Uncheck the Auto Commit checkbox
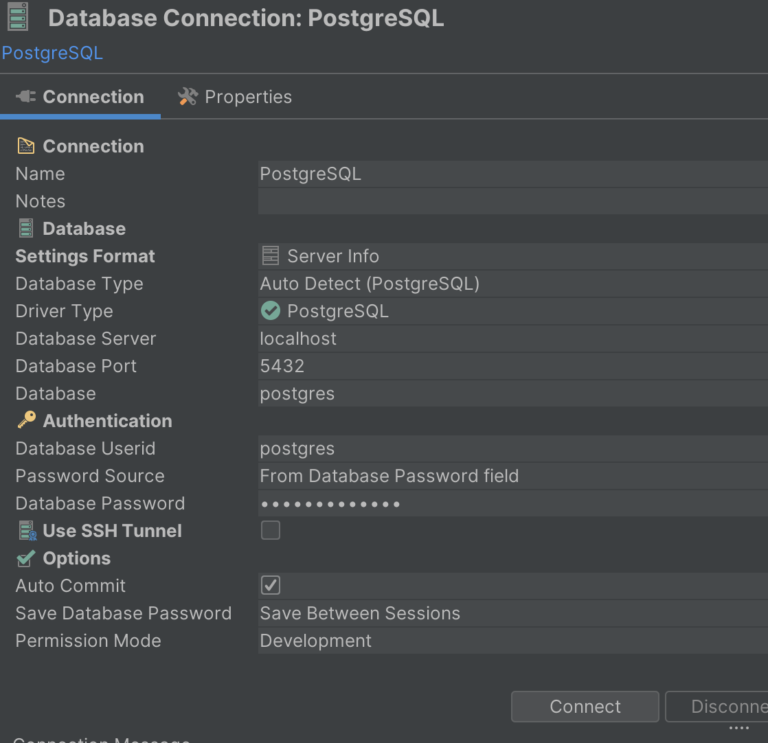 point(271,586)
